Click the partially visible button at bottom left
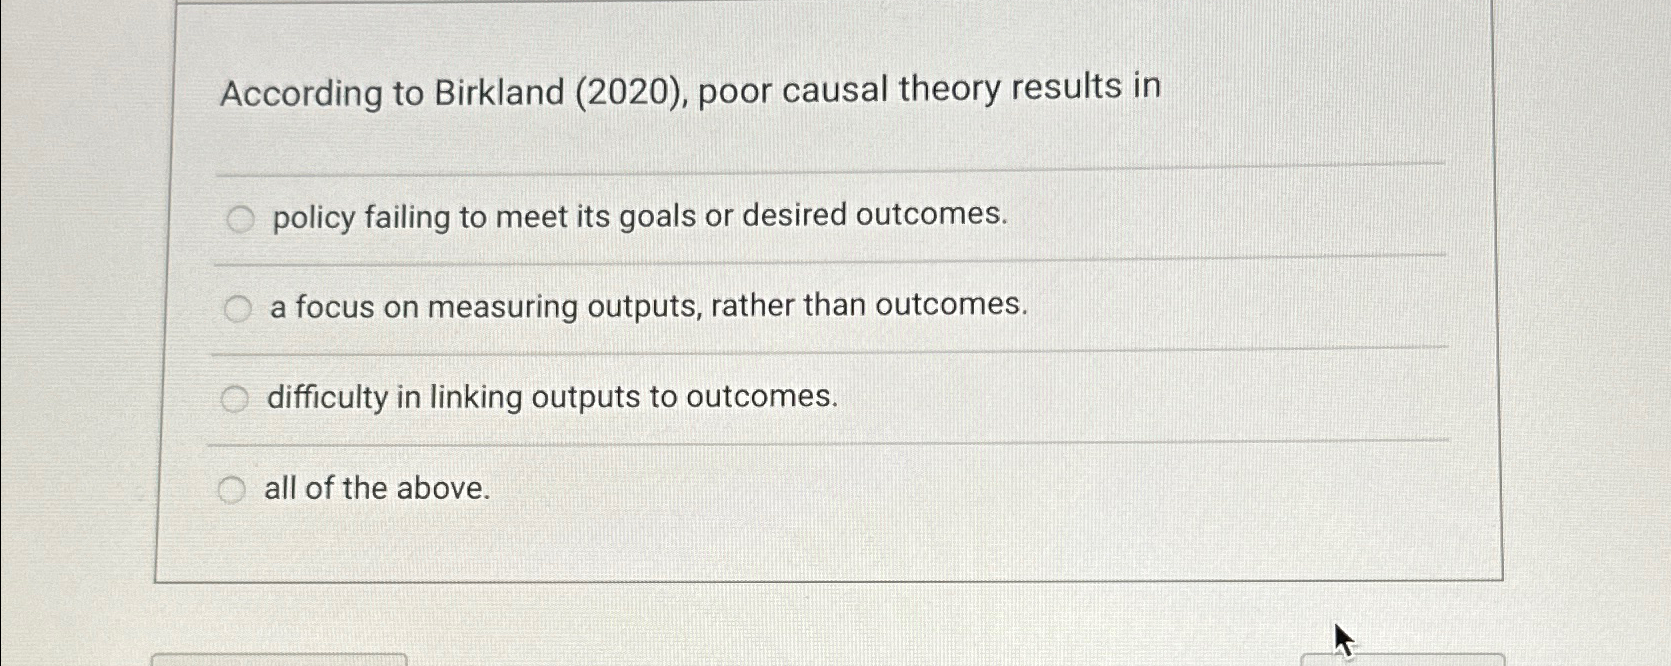Screen dimensions: 1671x666 click(x=280, y=662)
